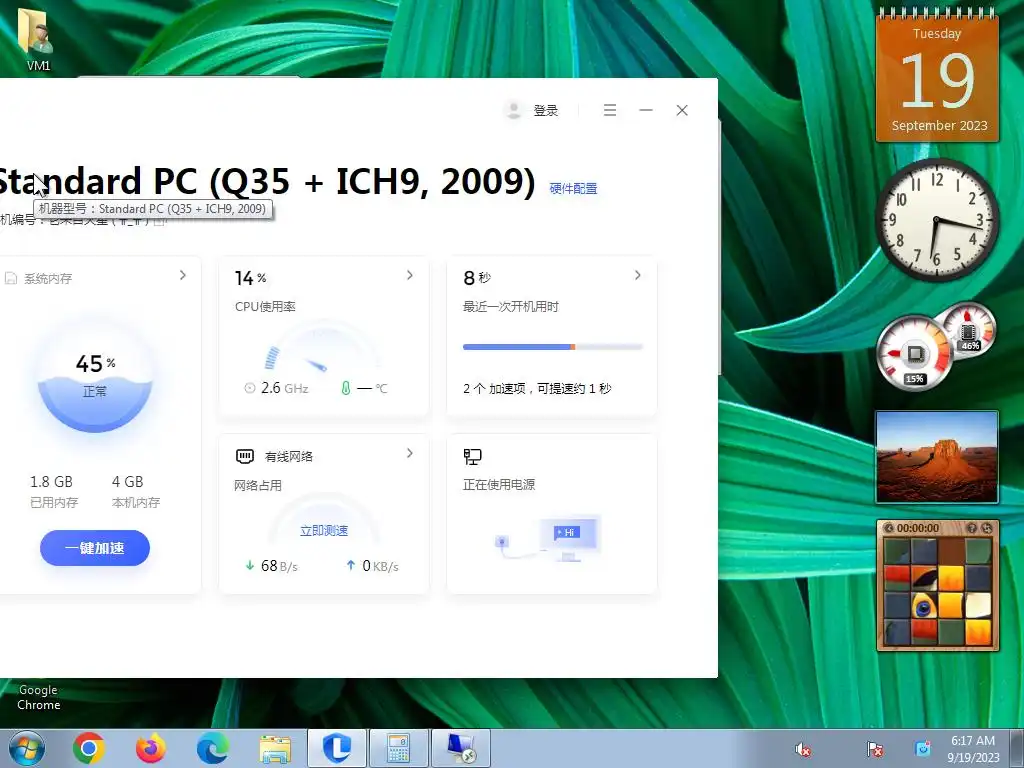Click the CPU usage dial gauge

[323, 346]
